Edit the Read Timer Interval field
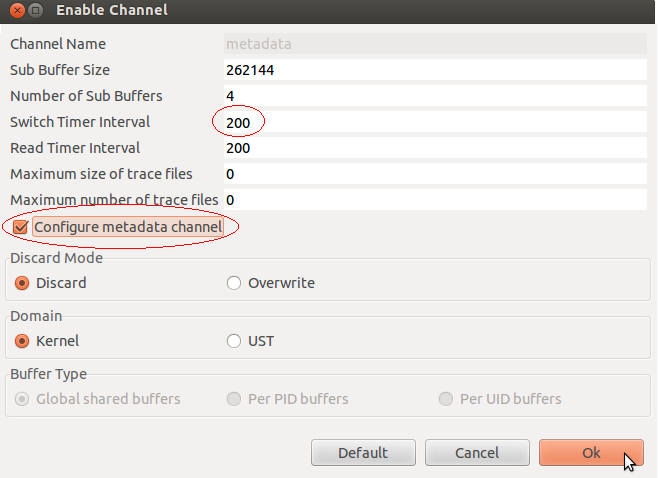The width and height of the screenshot is (658, 478). [434, 148]
